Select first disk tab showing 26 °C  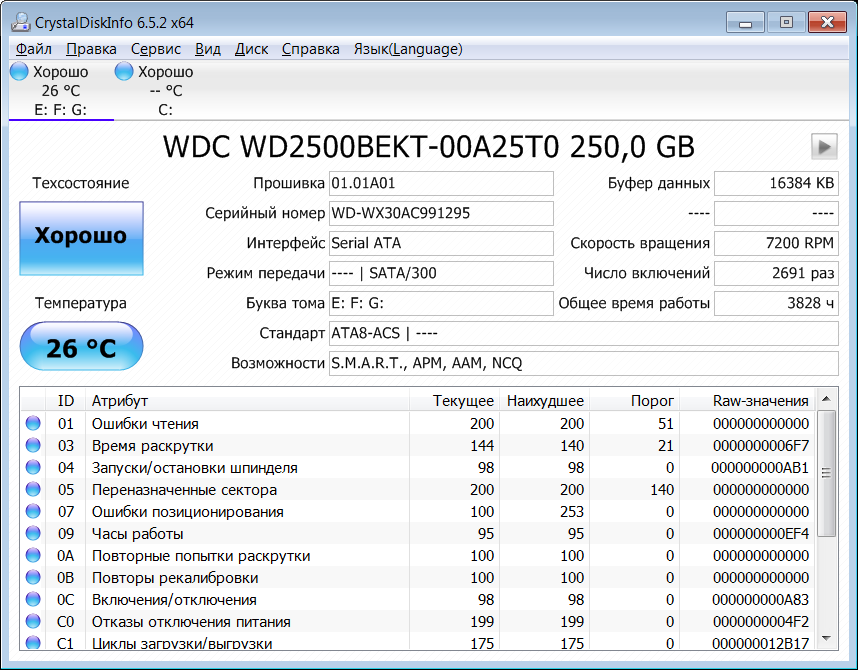[61, 90]
